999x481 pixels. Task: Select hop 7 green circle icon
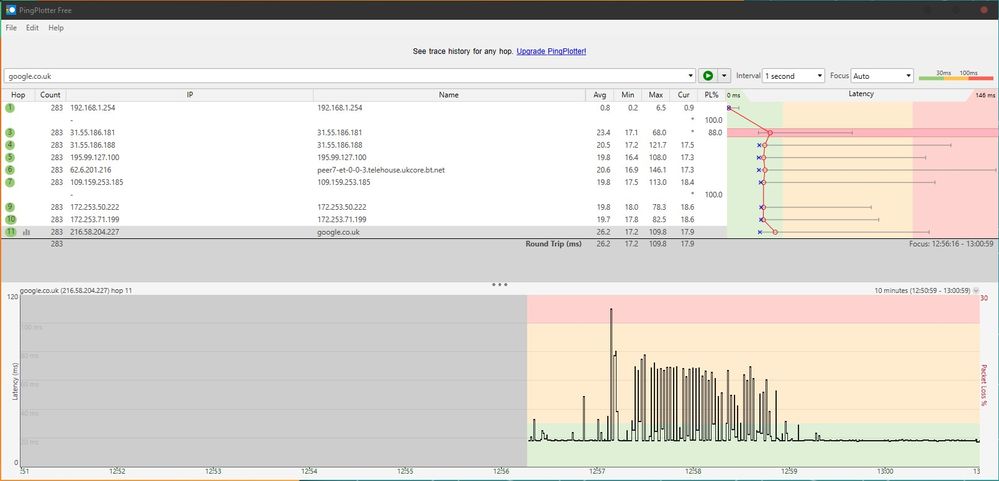click(10, 182)
